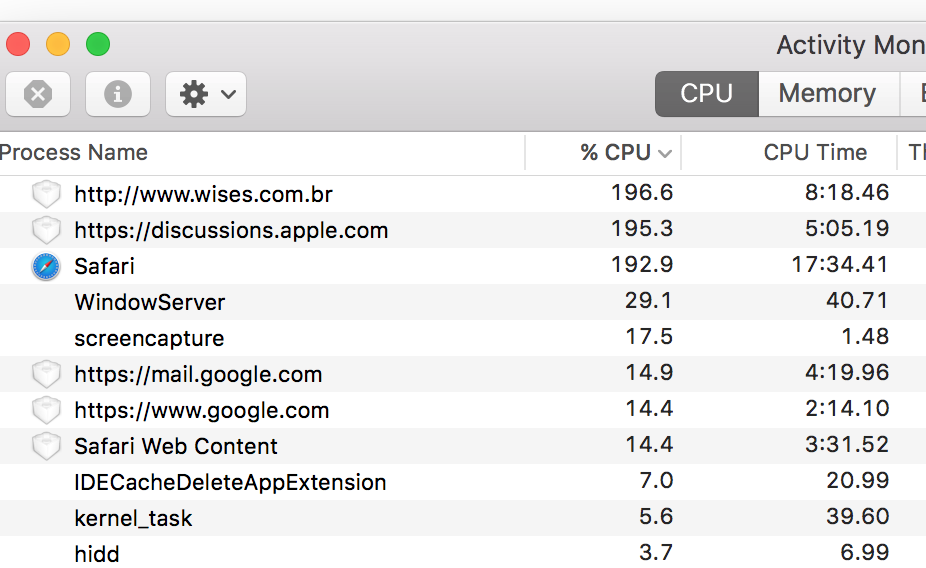Switch to the Memory tab
926x568 pixels.
tap(827, 94)
